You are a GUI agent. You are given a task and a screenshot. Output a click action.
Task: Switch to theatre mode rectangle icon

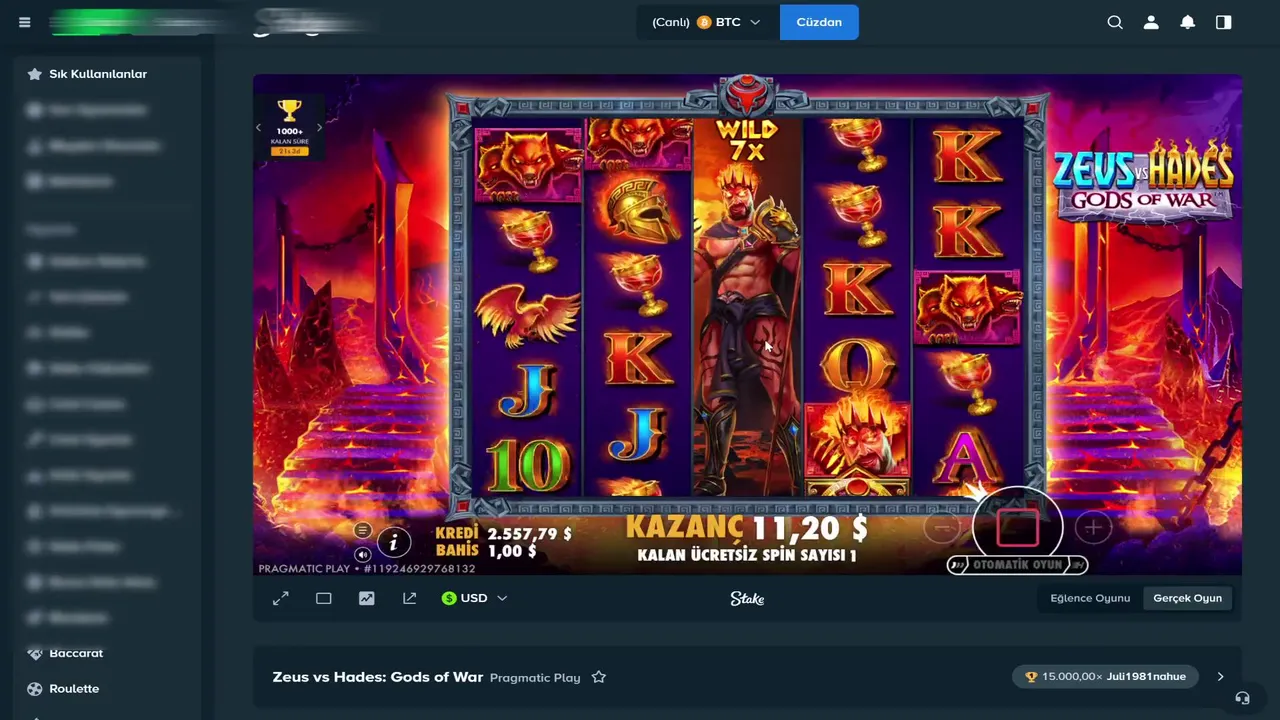coord(324,598)
